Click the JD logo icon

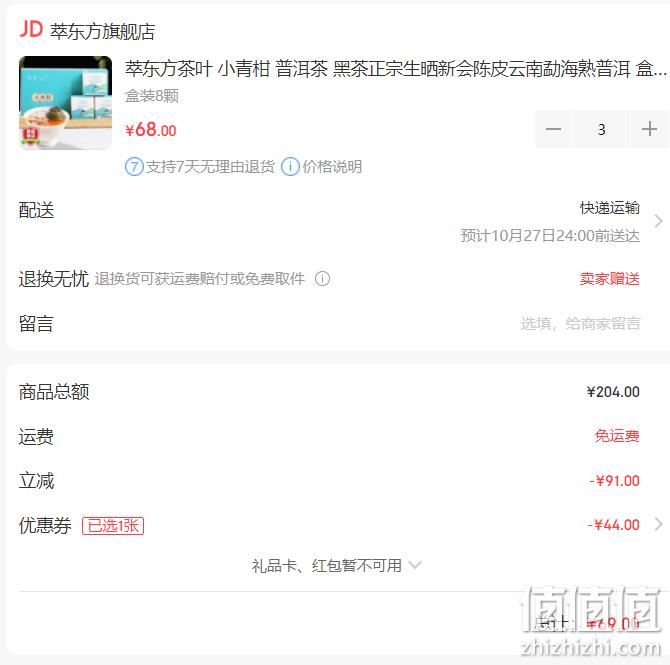[31, 30]
